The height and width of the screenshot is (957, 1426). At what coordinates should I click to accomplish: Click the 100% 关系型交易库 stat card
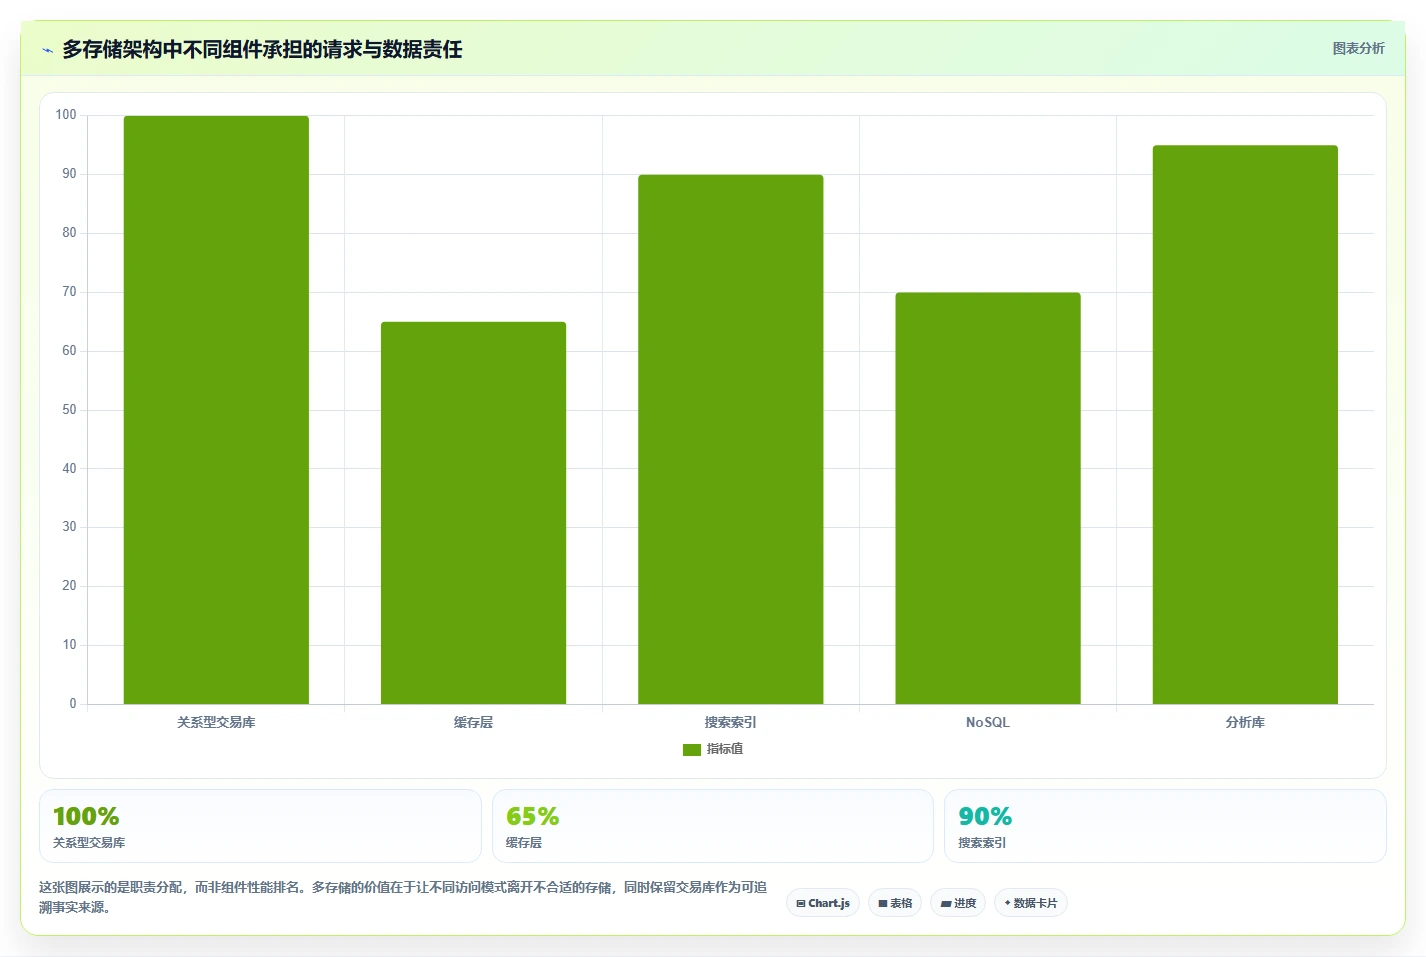click(260, 826)
